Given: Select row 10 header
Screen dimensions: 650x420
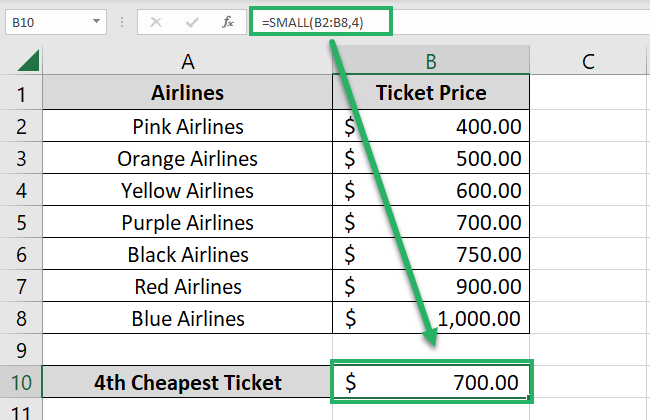Looking at the screenshot, I should pyautogui.click(x=21, y=382).
